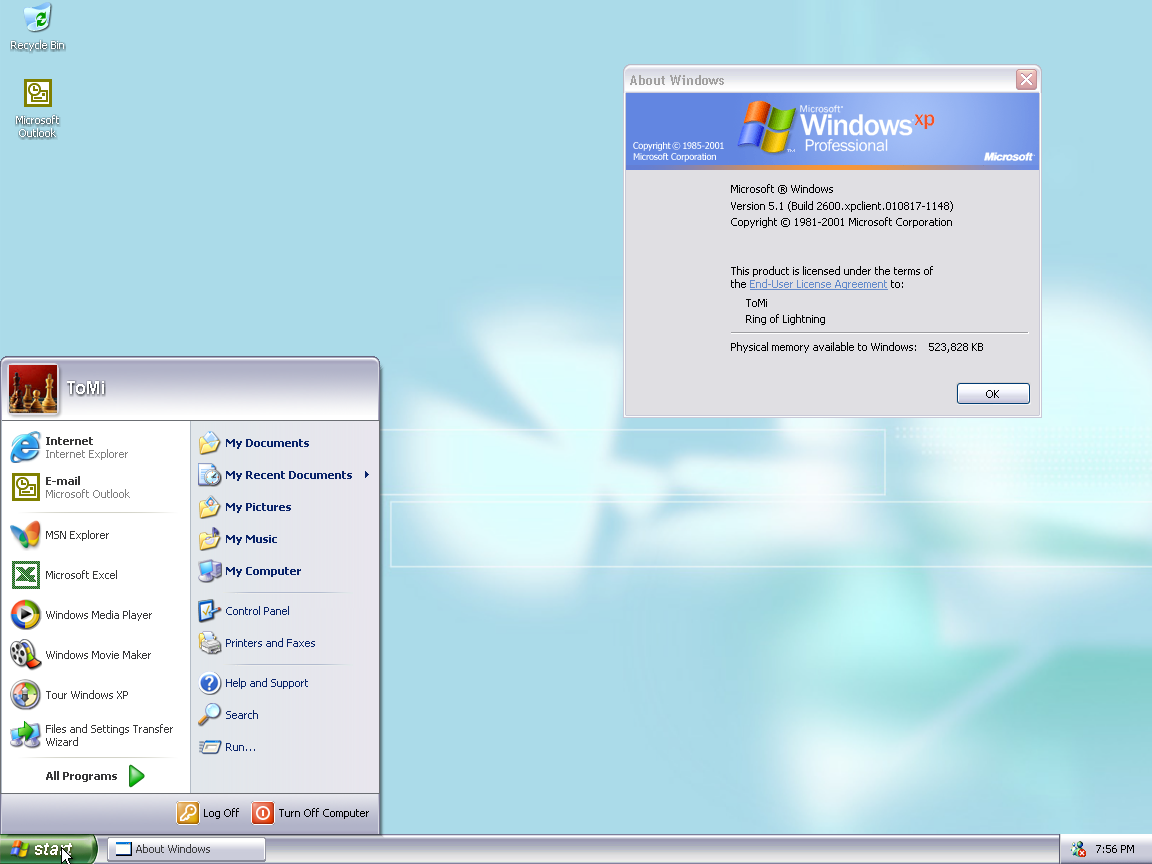Expand All Programs list
Viewport: 1152px width, 864px height.
[x=95, y=776]
